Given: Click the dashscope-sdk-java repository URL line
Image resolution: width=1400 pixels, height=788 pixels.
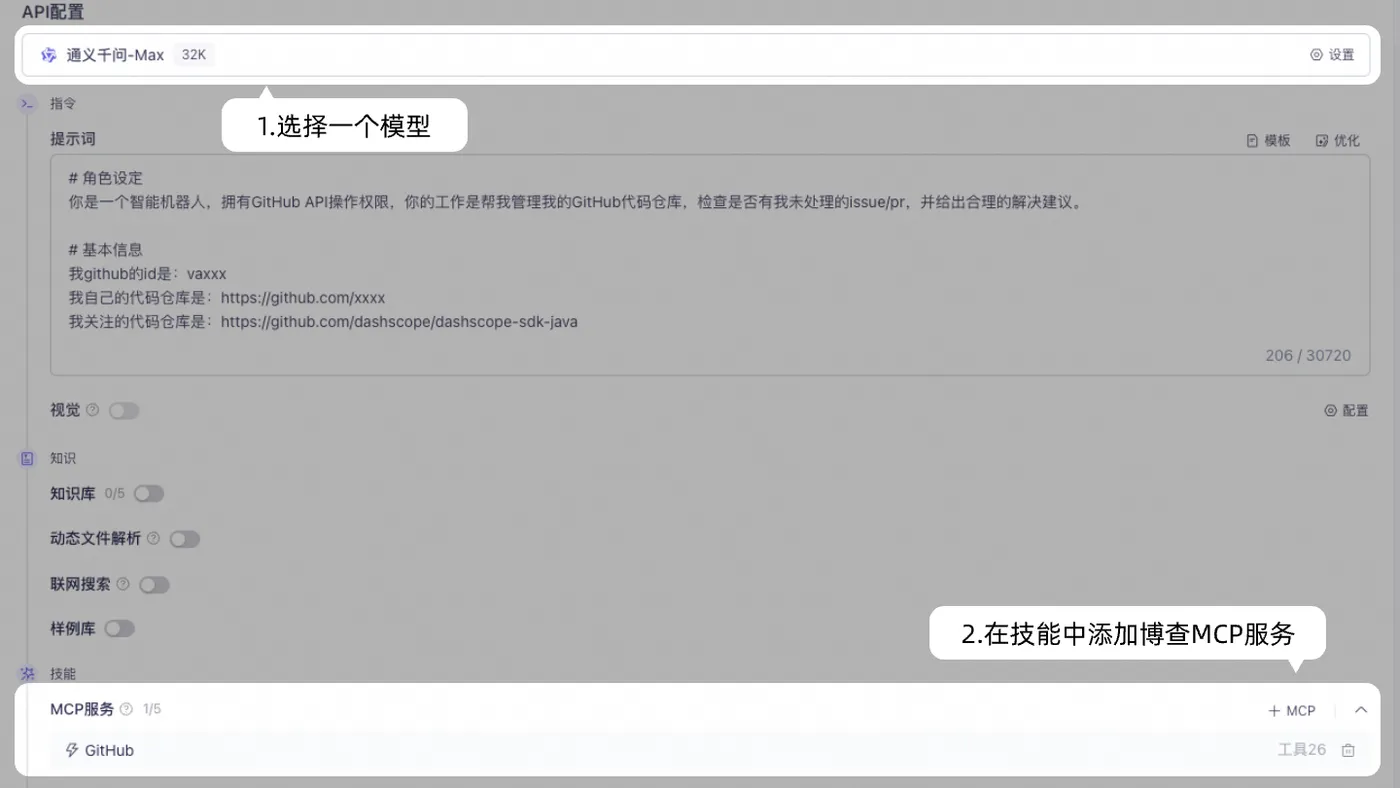Looking at the screenshot, I should click(x=323, y=322).
